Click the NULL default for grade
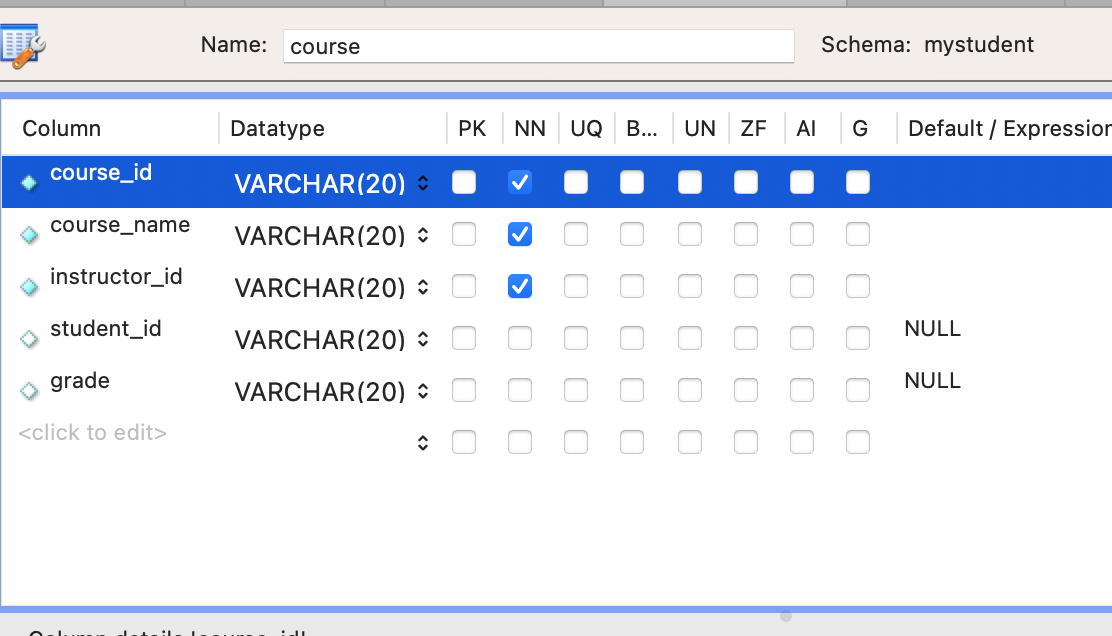Viewport: 1112px width, 636px height. coord(933,381)
